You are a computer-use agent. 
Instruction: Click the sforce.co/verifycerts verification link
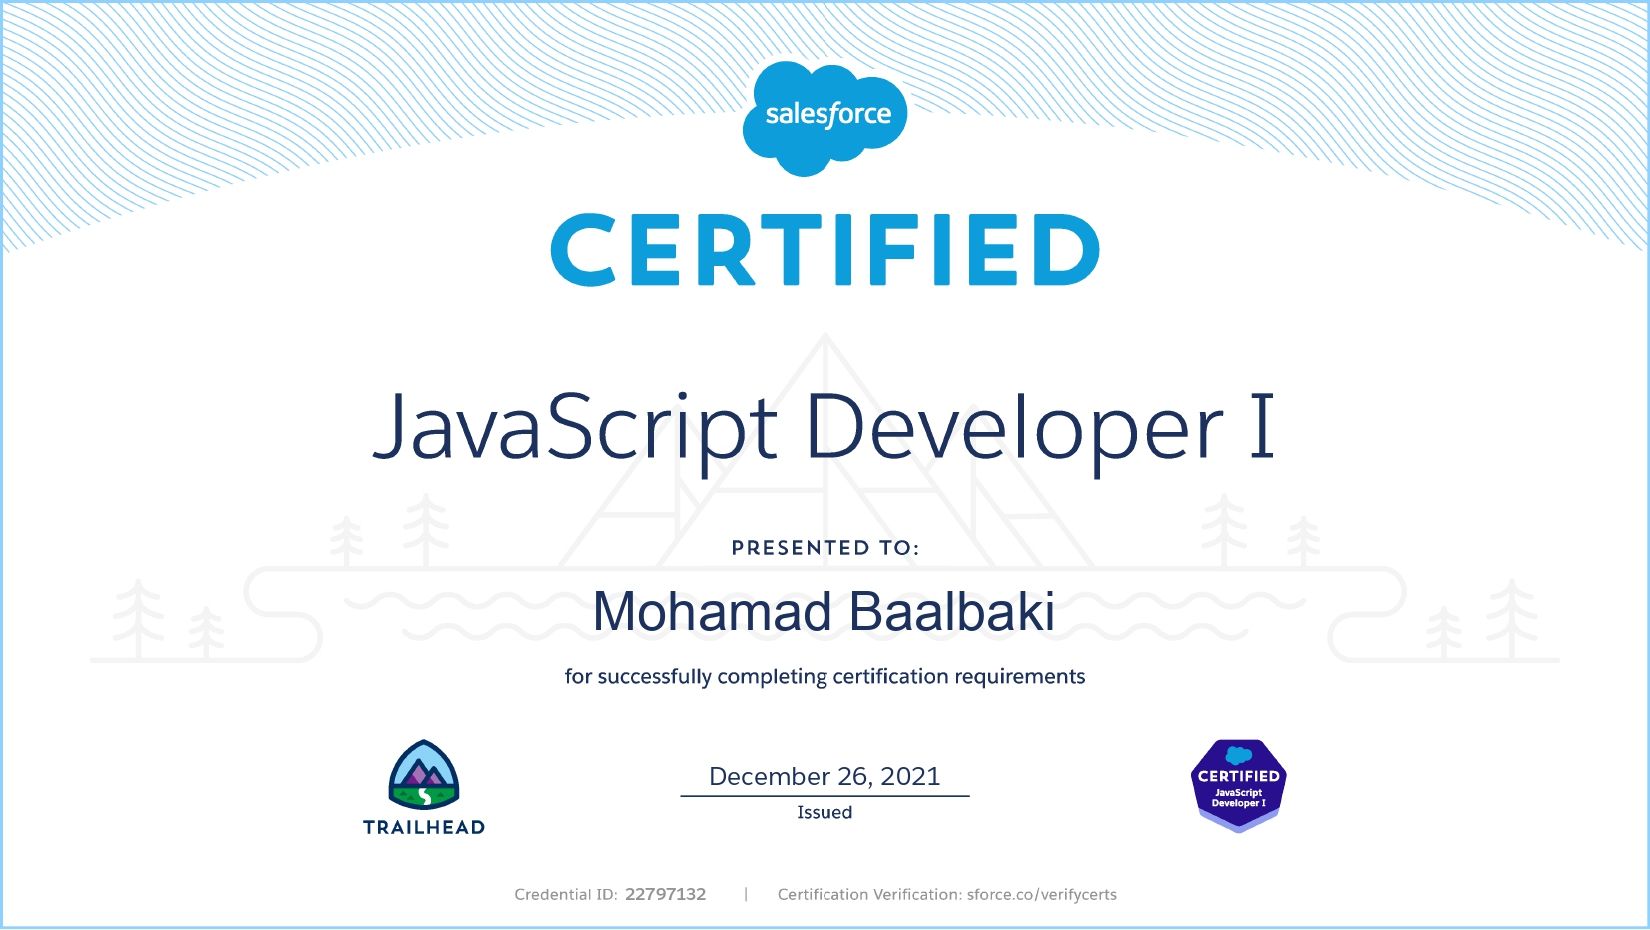point(1042,894)
